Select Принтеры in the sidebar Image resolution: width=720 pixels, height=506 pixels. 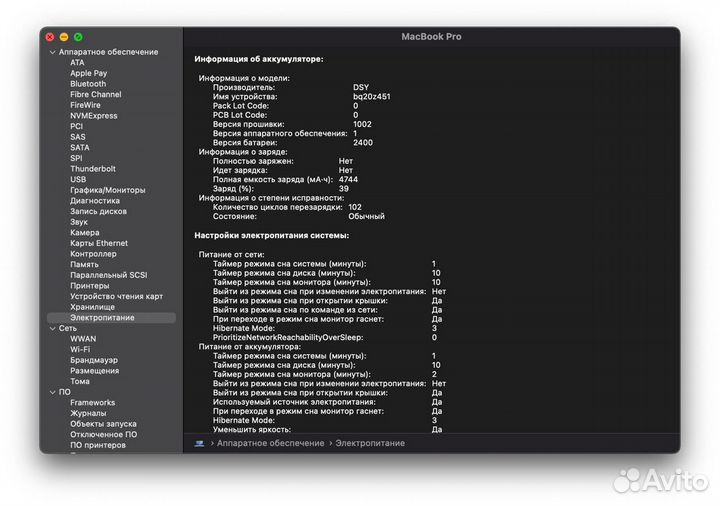point(90,286)
